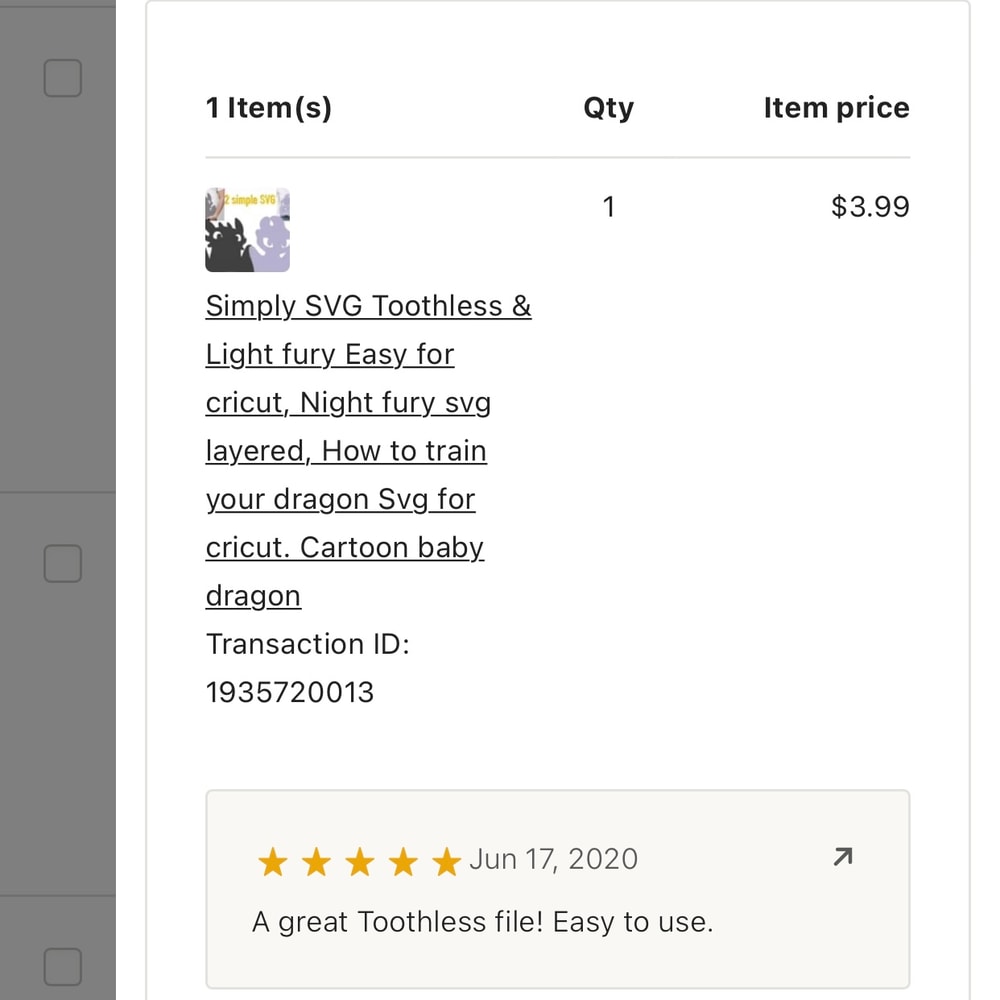1000x1000 pixels.
Task: Click the third gold review star
Action: tap(359, 861)
